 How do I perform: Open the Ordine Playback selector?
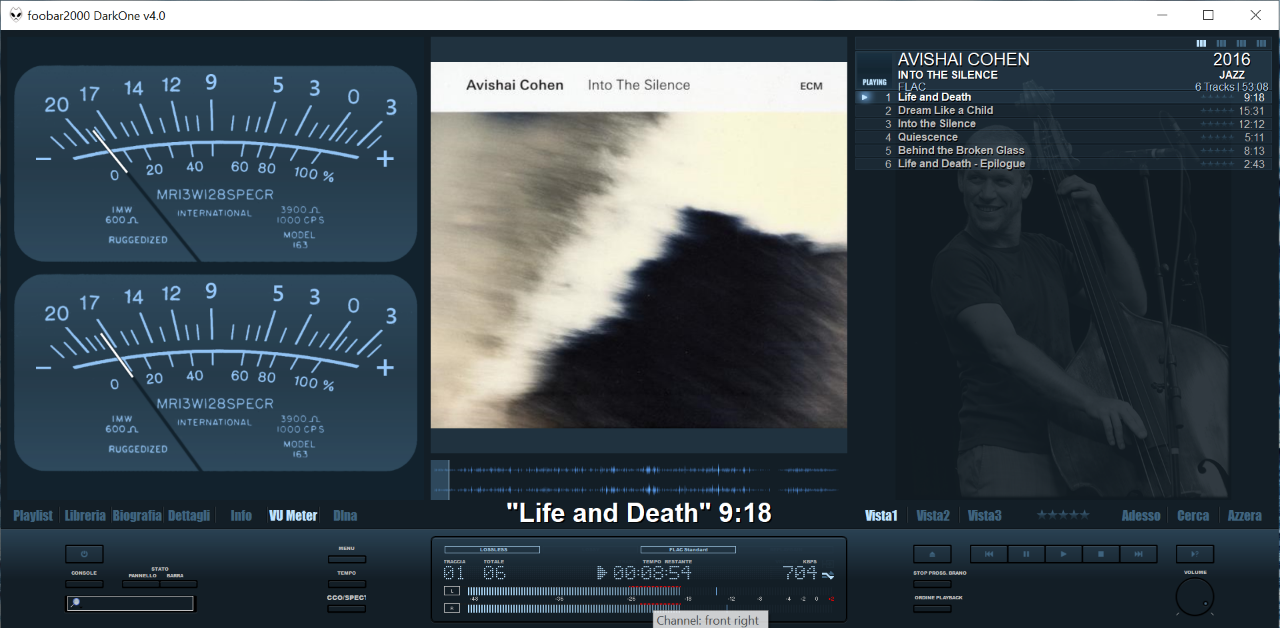point(932,608)
